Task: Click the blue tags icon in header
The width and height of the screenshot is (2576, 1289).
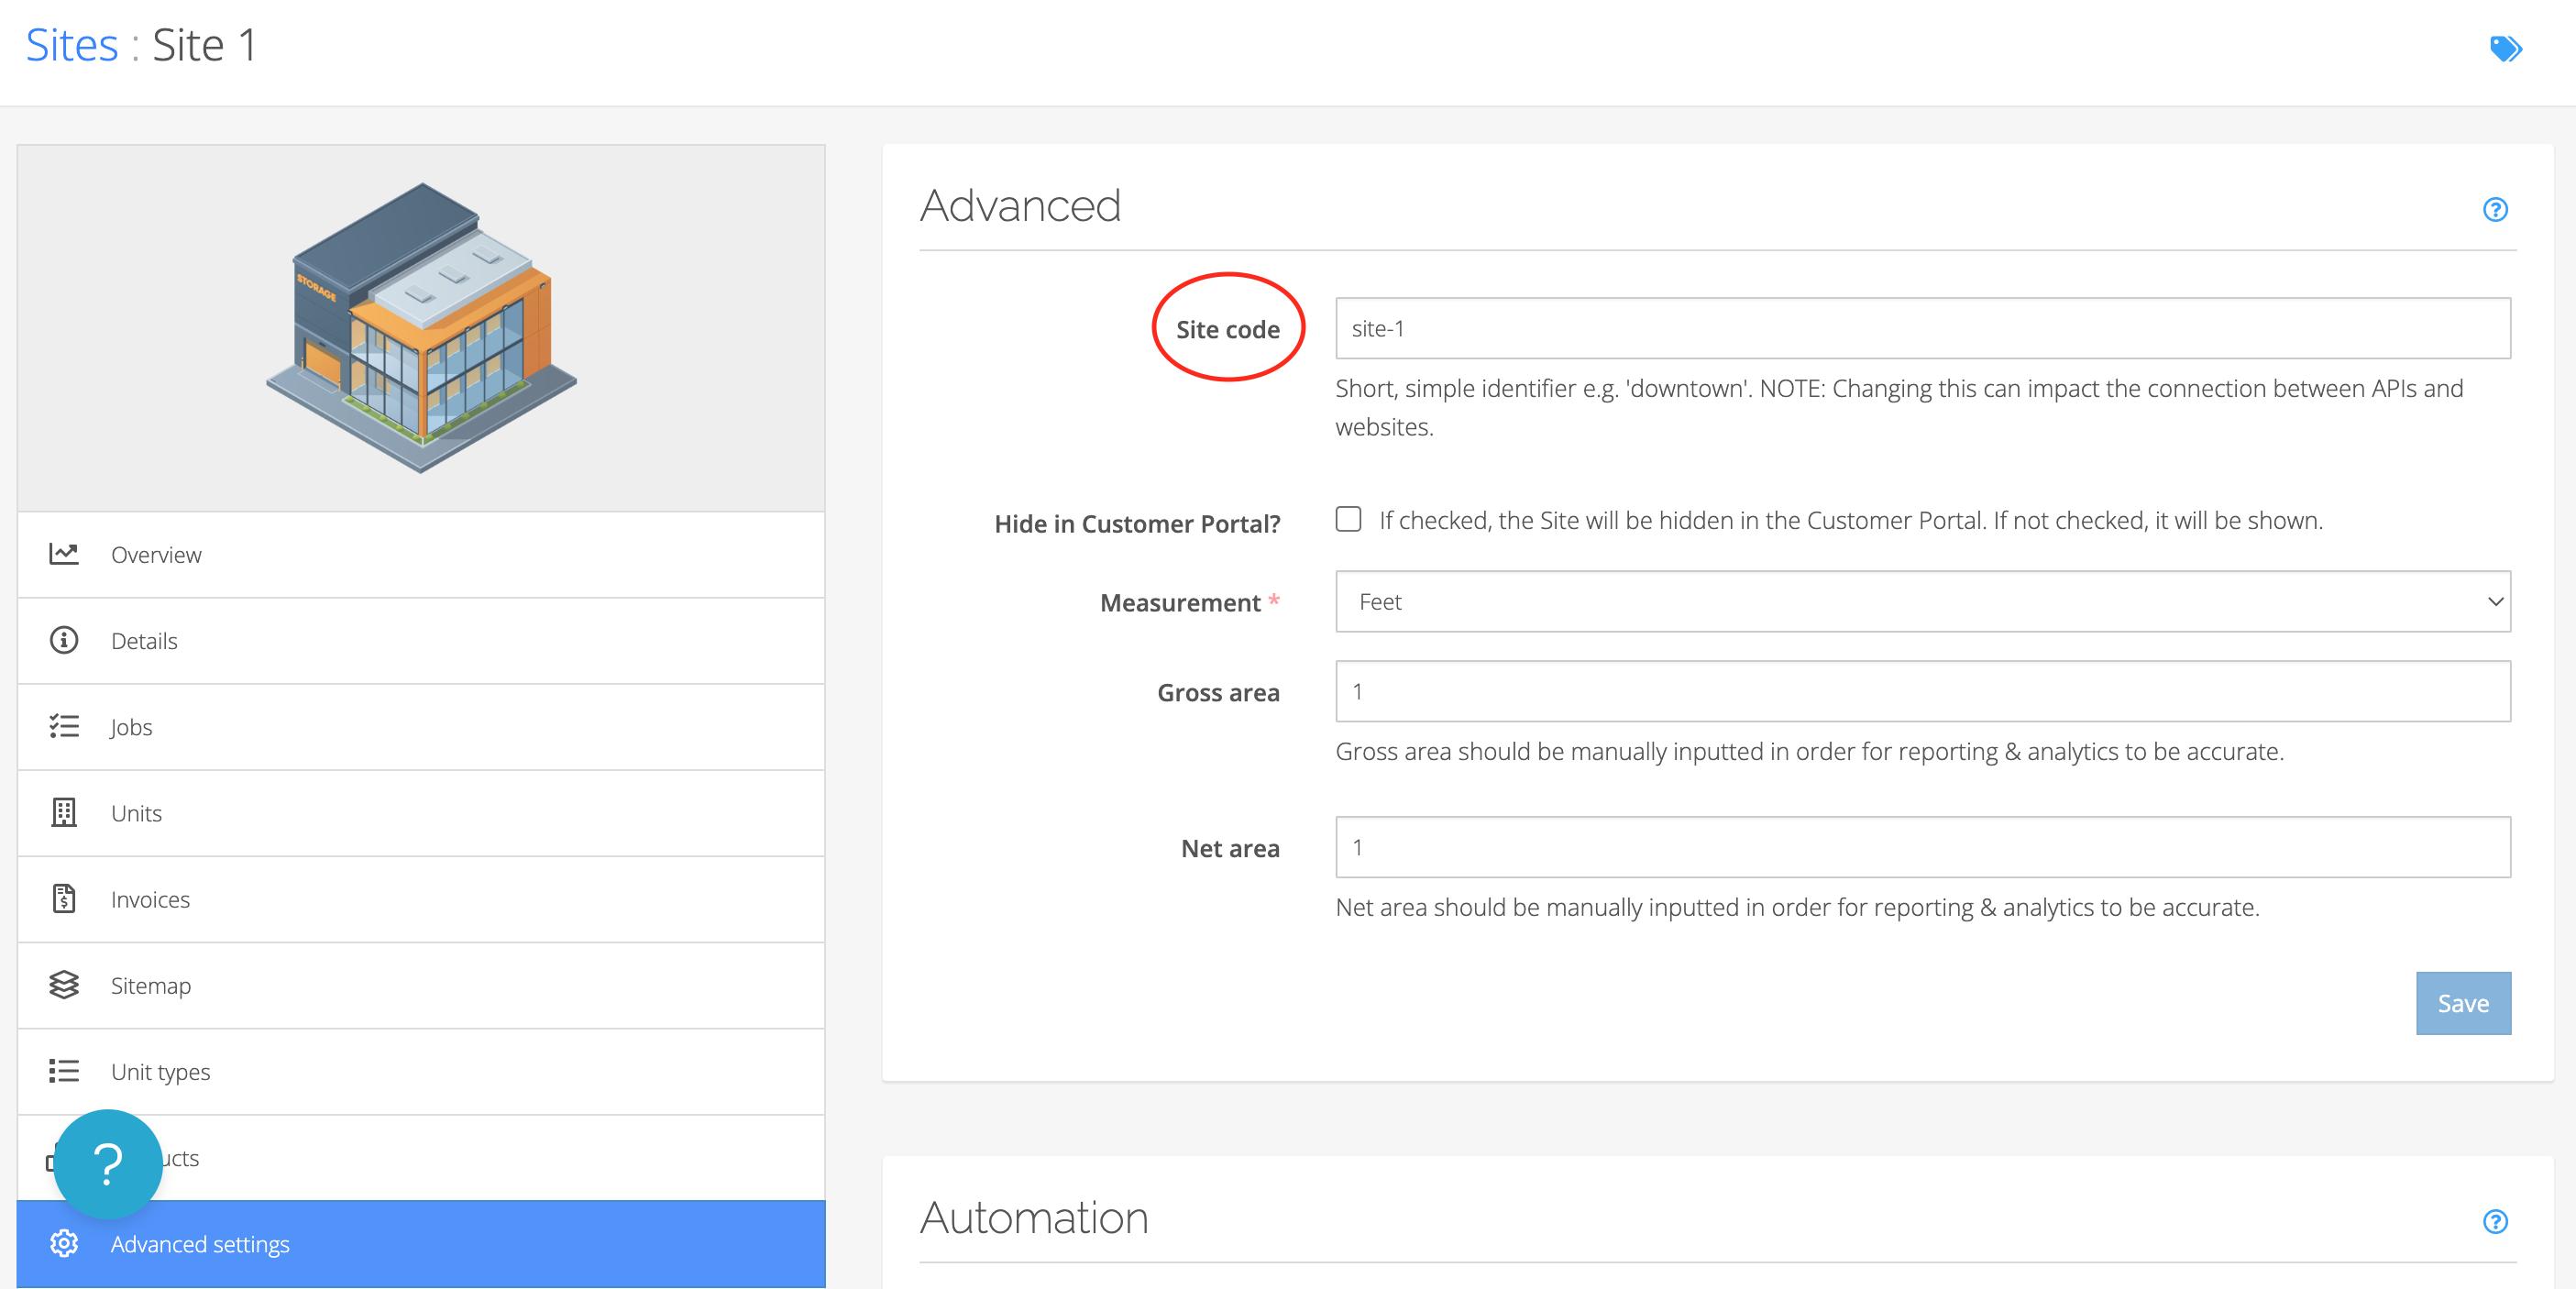Action: [2505, 47]
